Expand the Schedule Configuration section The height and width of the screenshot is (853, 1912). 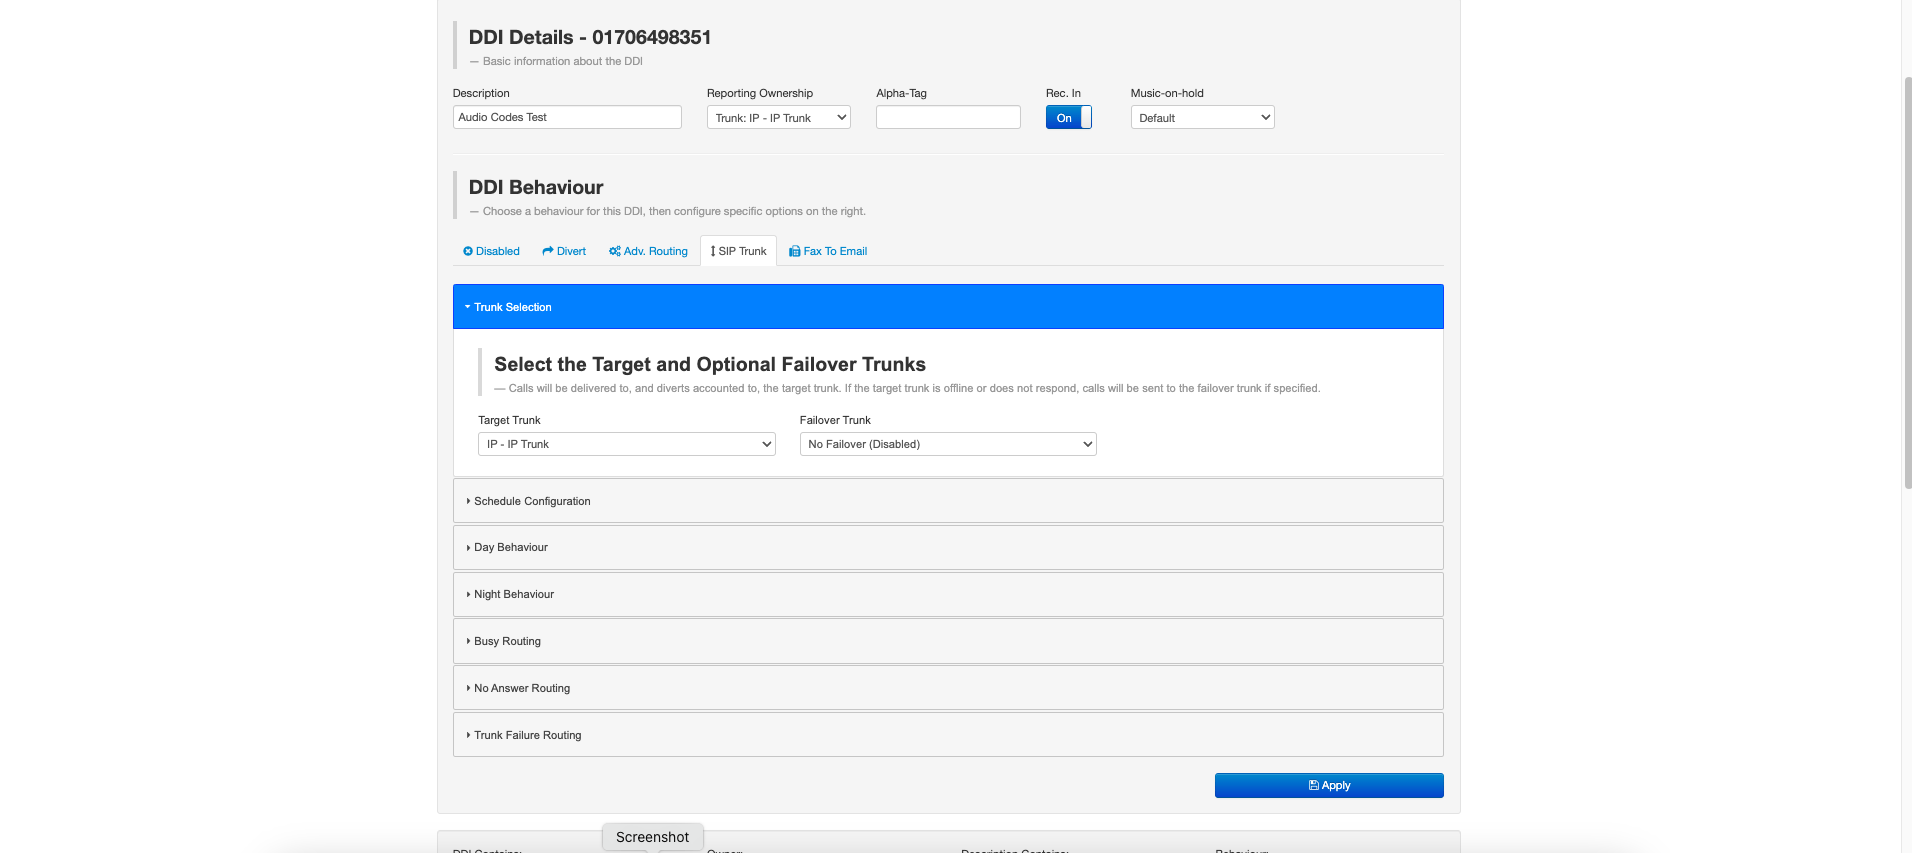pyautogui.click(x=532, y=501)
